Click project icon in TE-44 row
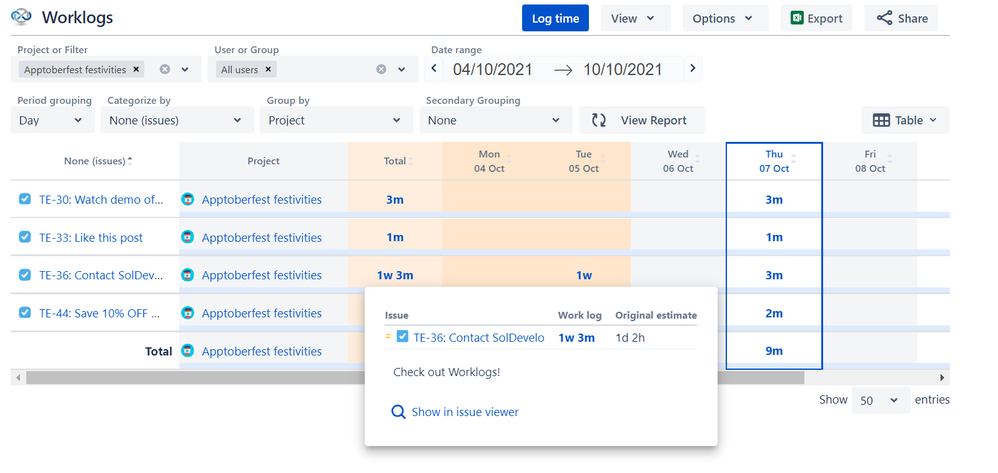This screenshot has height=473, width=998. (x=187, y=313)
